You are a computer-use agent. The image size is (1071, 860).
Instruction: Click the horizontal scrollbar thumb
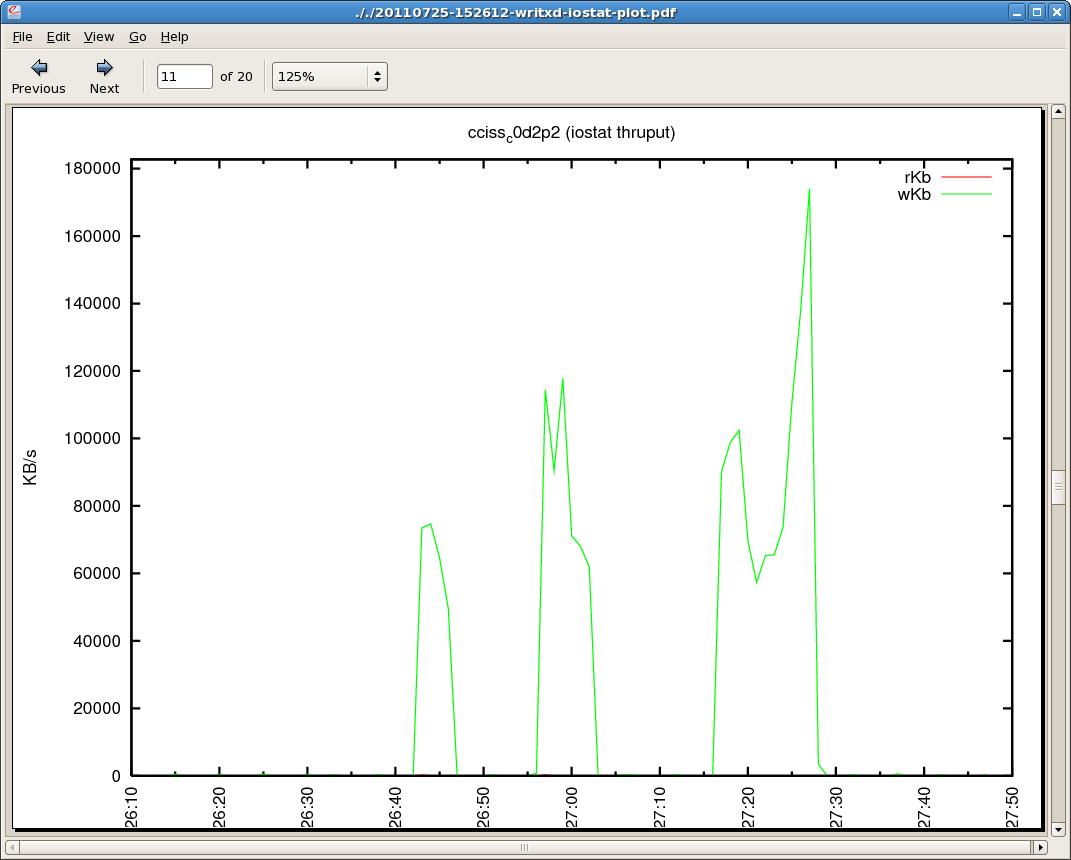click(524, 848)
